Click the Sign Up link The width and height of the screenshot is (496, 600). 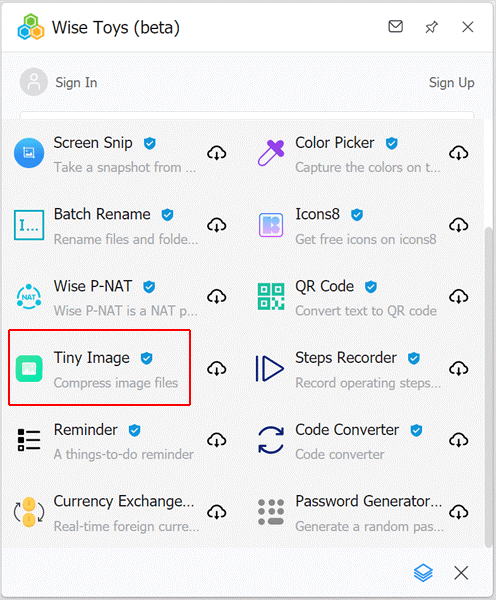click(452, 83)
